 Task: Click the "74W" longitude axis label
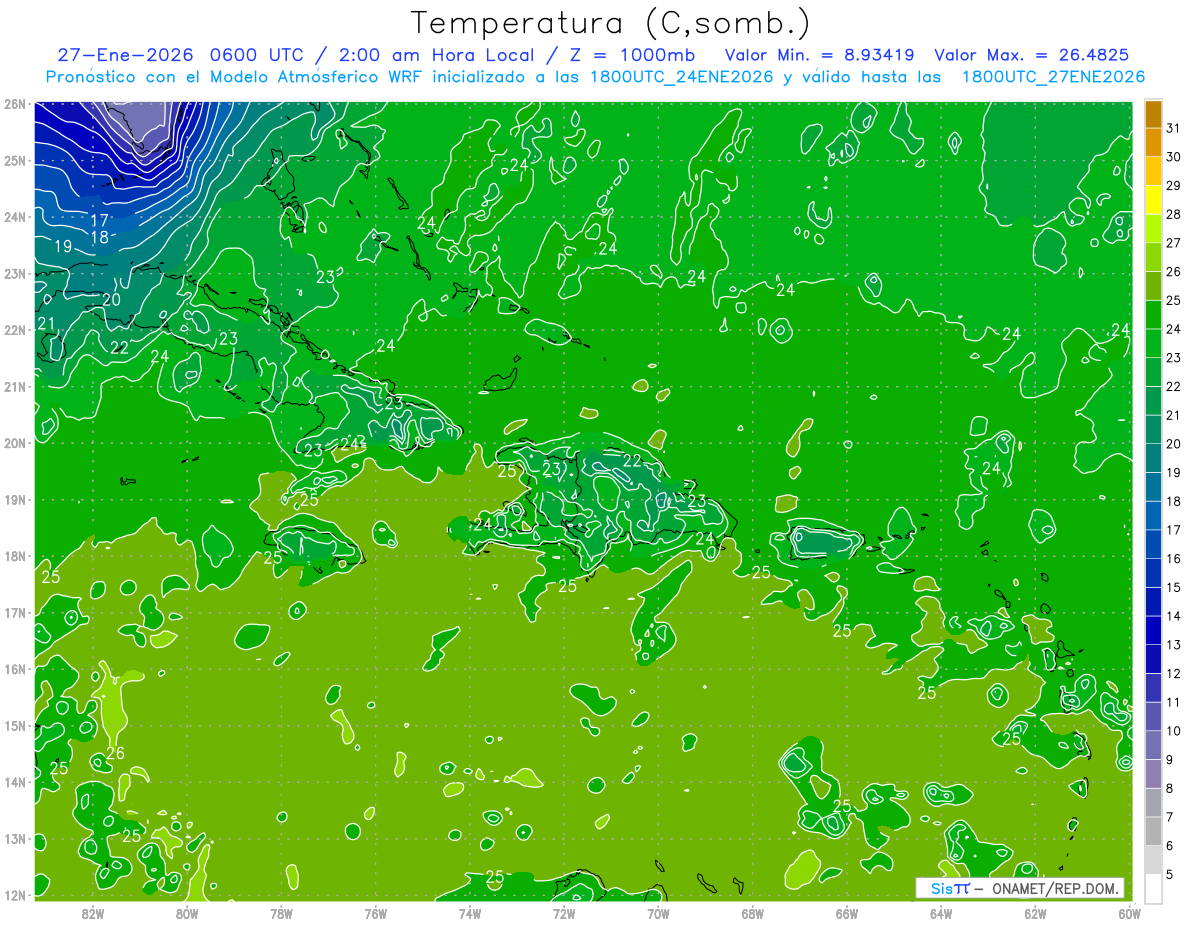click(470, 913)
